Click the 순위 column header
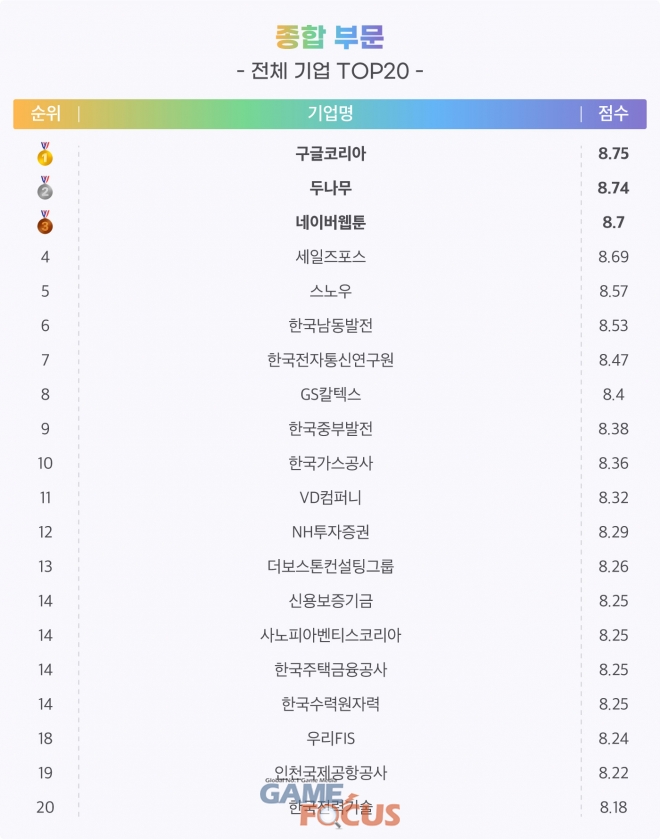This screenshot has height=839, width=660. pyautogui.click(x=46, y=114)
